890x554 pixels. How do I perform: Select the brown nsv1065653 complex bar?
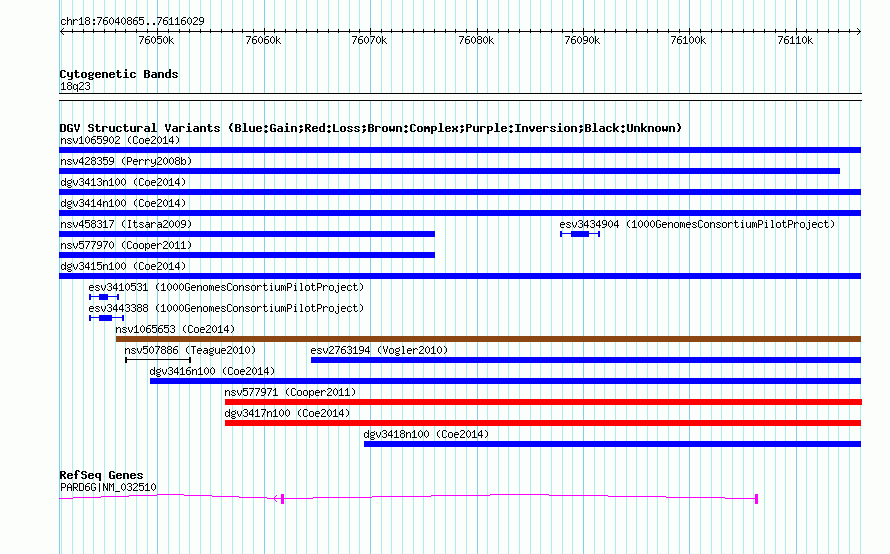[x=488, y=339]
